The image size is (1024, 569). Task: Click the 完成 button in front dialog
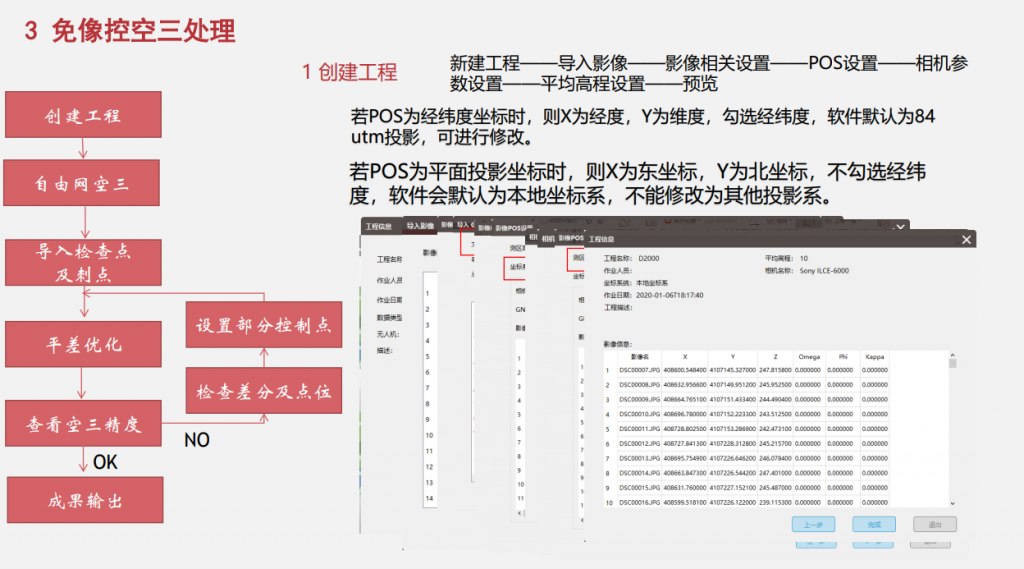874,524
